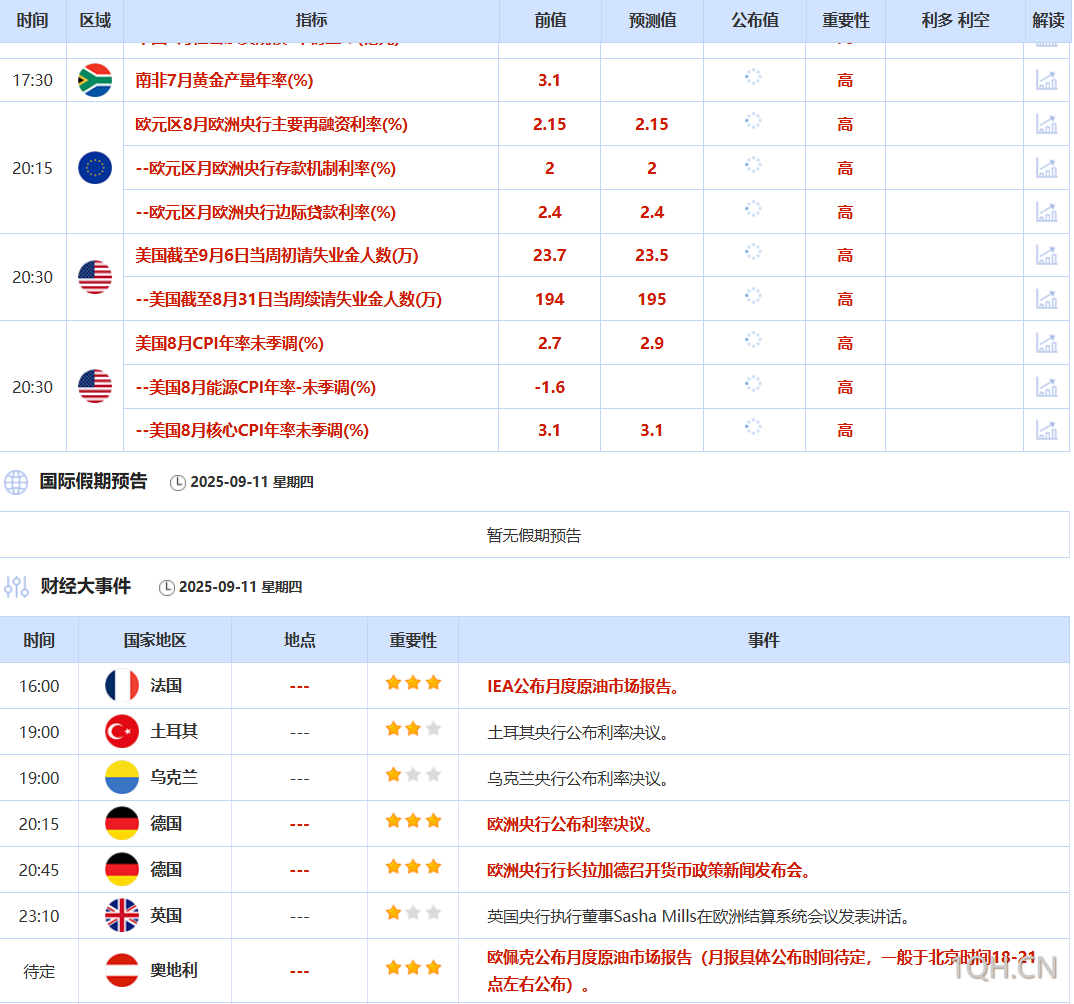This screenshot has width=1074, height=1004.
Task: Click the US flag beside 初请失业金人数
Action: (x=94, y=277)
